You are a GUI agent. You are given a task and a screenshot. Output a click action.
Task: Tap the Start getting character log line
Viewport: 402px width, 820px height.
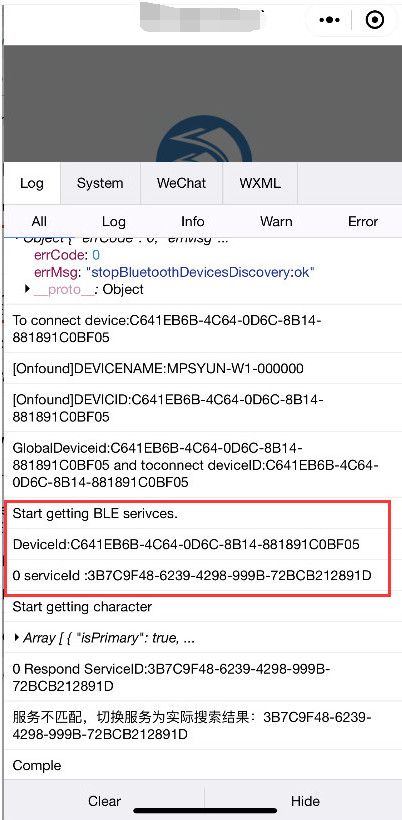pyautogui.click(x=201, y=607)
